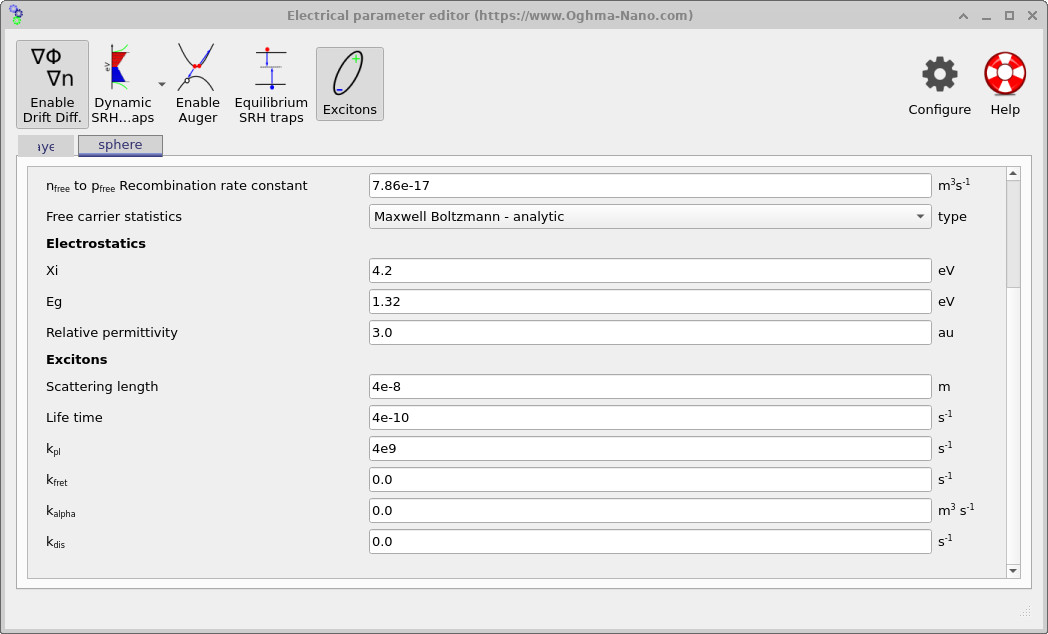Open Help via the lifebuoy icon
The height and width of the screenshot is (634, 1048).
pyautogui.click(x=1005, y=73)
